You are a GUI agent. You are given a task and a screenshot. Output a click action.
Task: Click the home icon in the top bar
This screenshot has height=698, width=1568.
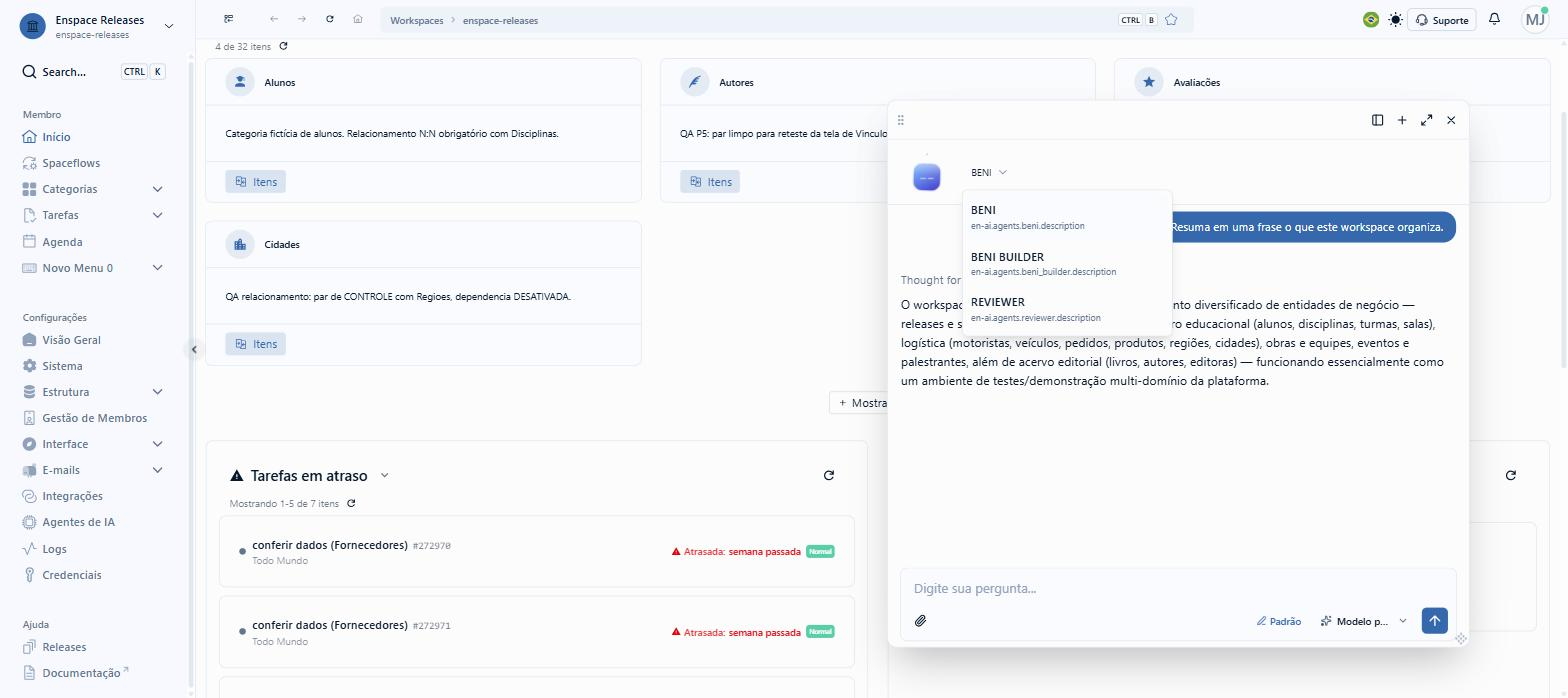pyautogui.click(x=358, y=19)
